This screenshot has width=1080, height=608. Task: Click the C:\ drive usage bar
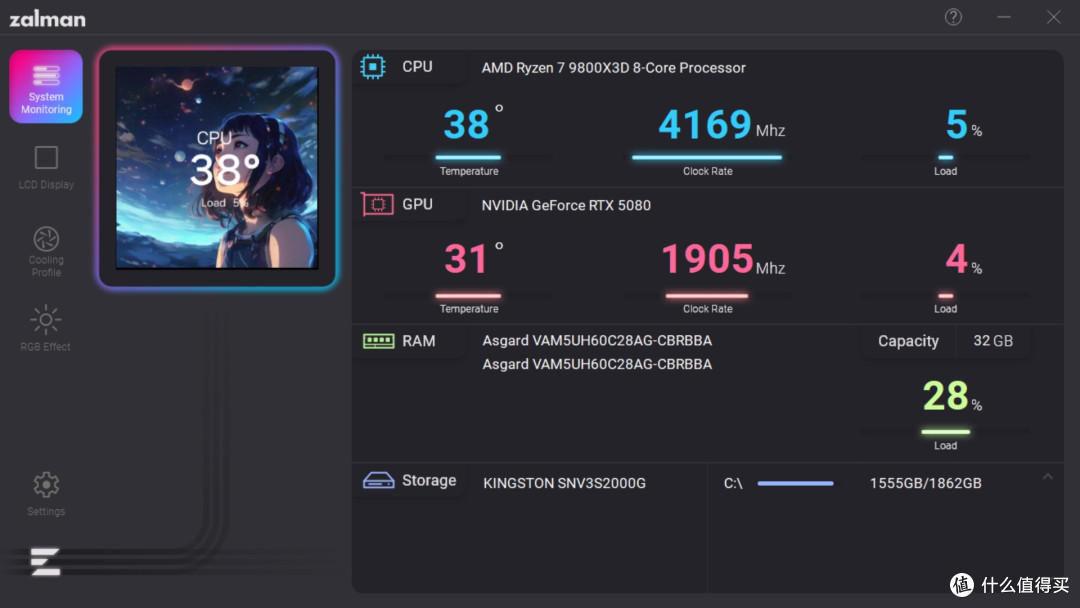pyautogui.click(x=796, y=483)
